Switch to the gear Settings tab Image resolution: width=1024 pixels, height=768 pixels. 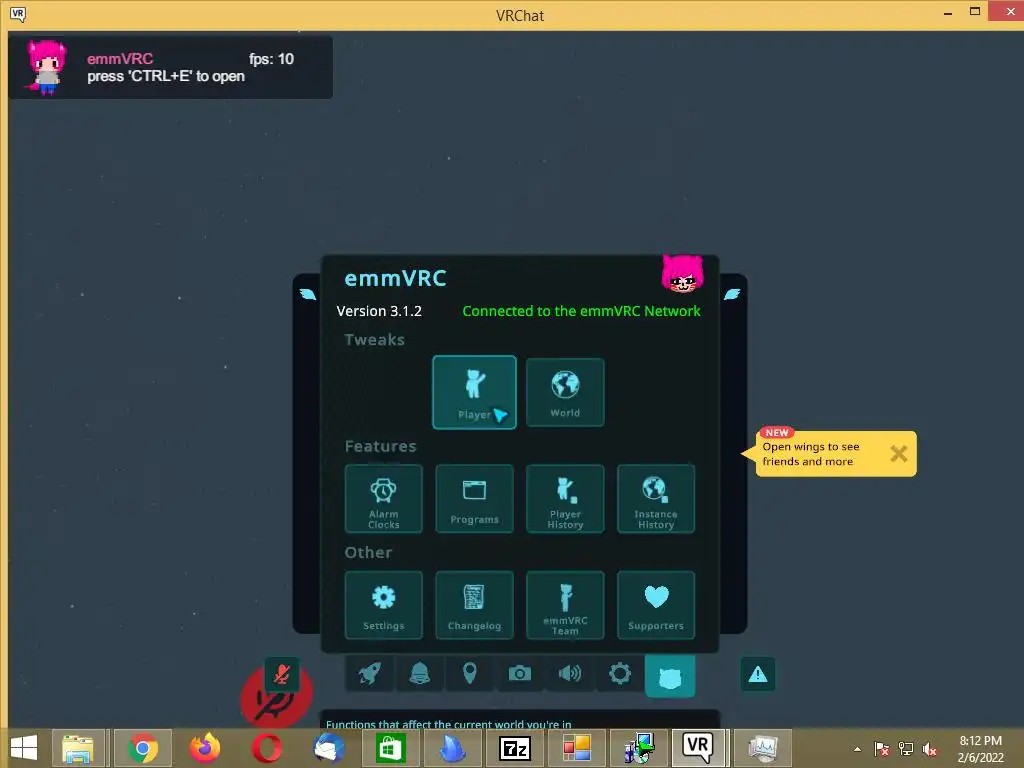(620, 673)
